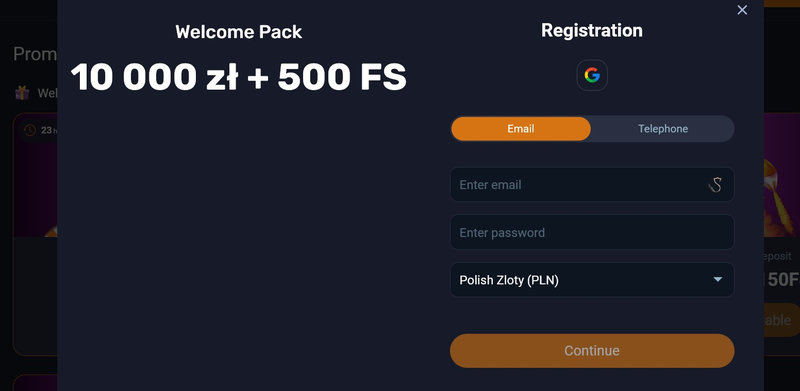Switch to the Telephone registration tab
800x391 pixels.
663,129
